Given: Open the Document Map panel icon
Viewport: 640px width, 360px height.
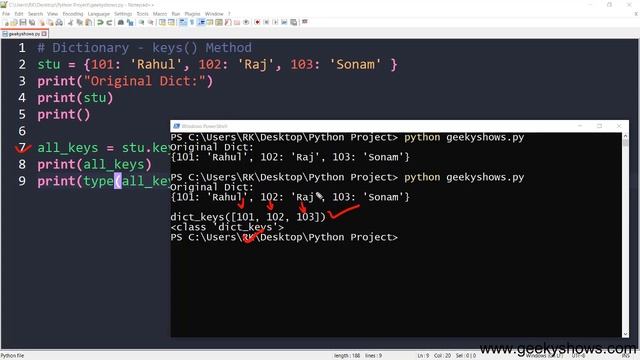Looking at the screenshot, I should [x=219, y=22].
